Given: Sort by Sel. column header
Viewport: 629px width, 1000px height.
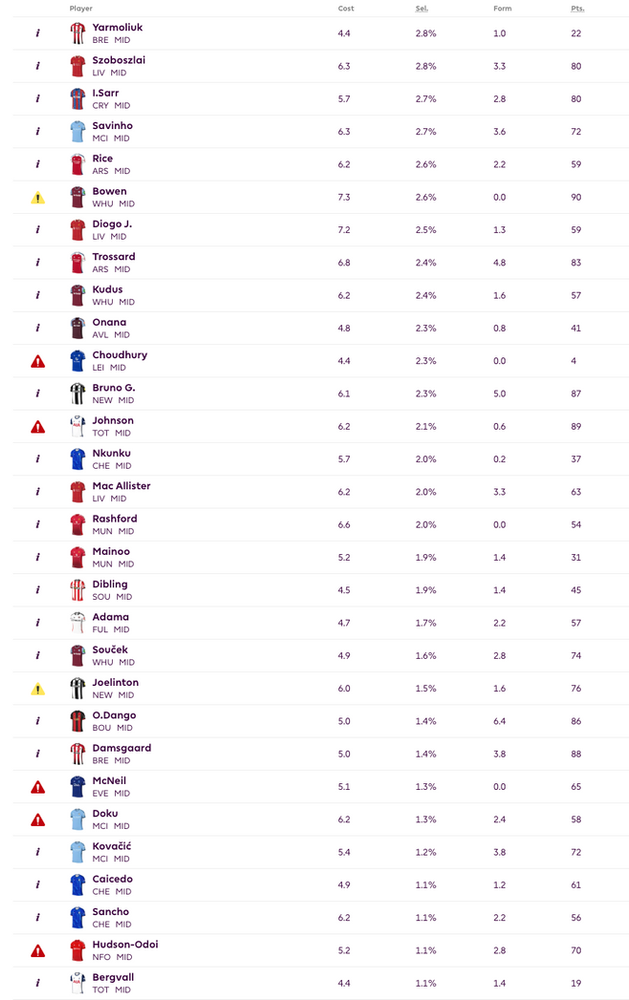Looking at the screenshot, I should point(422,8).
